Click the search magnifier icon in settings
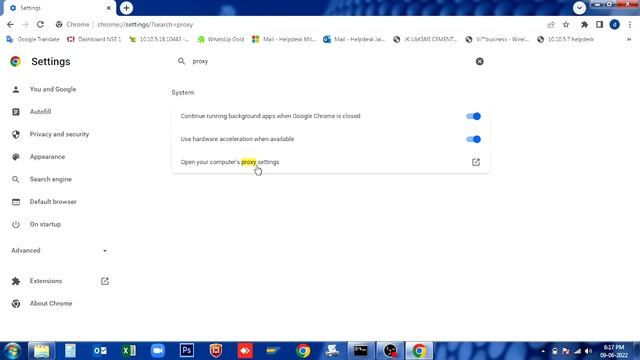 181,61
